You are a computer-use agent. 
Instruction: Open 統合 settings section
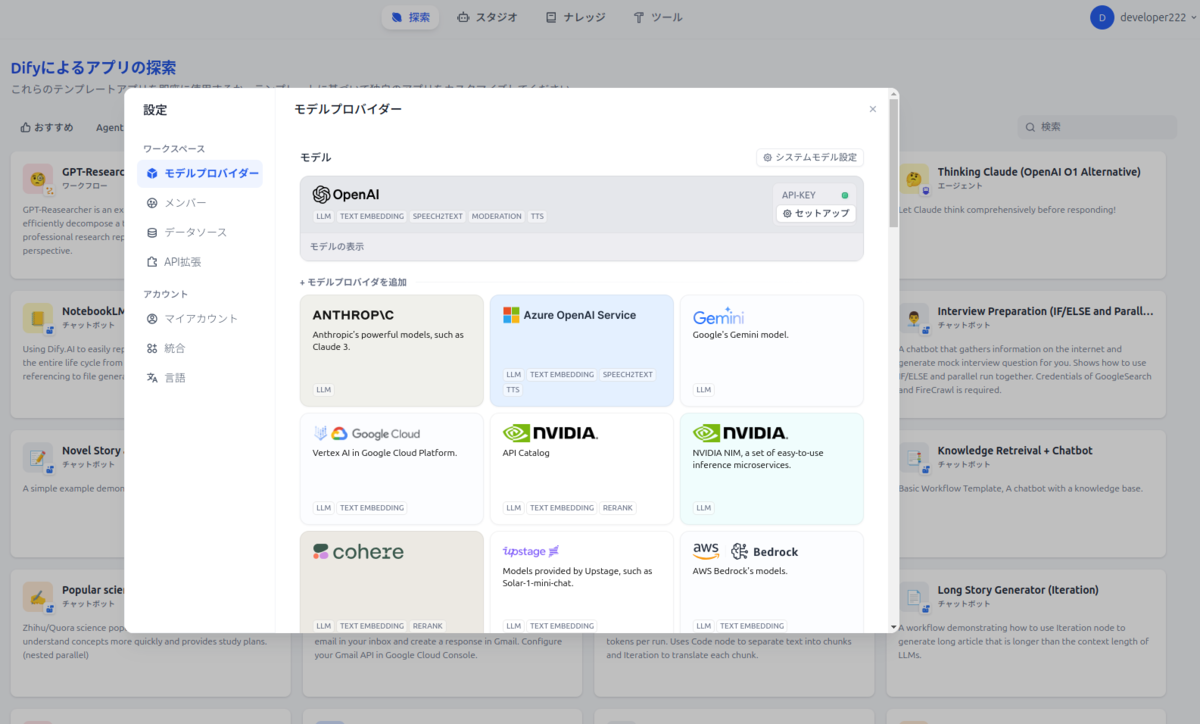point(200,348)
